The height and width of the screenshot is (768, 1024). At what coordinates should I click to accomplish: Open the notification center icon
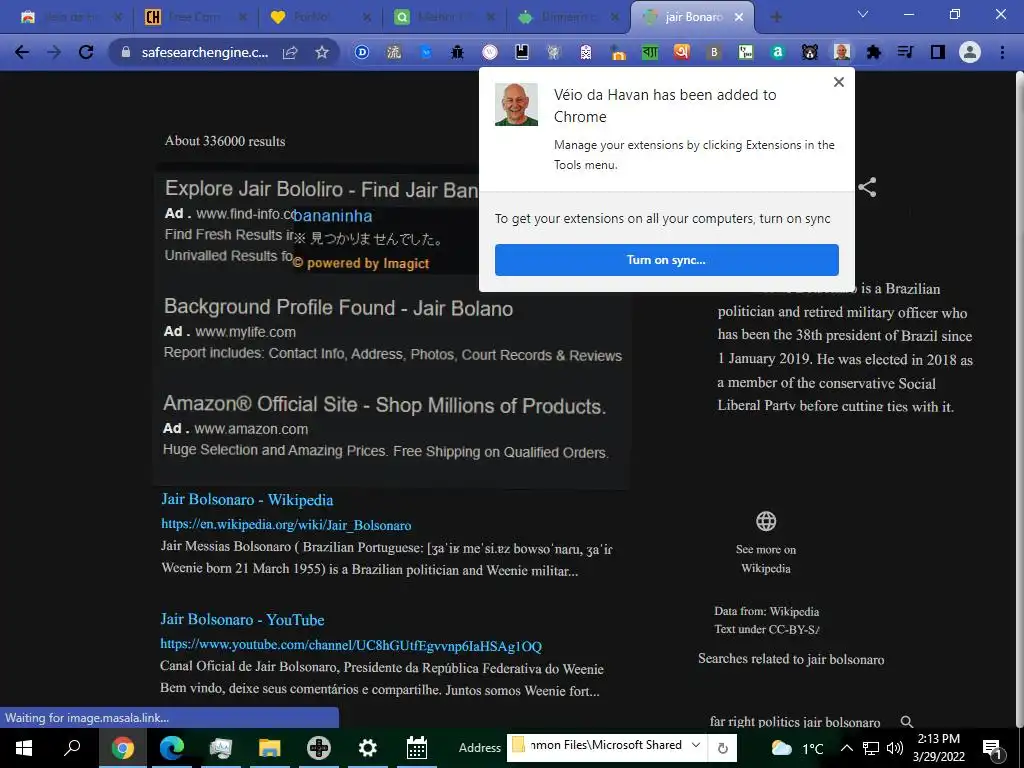pos(992,748)
